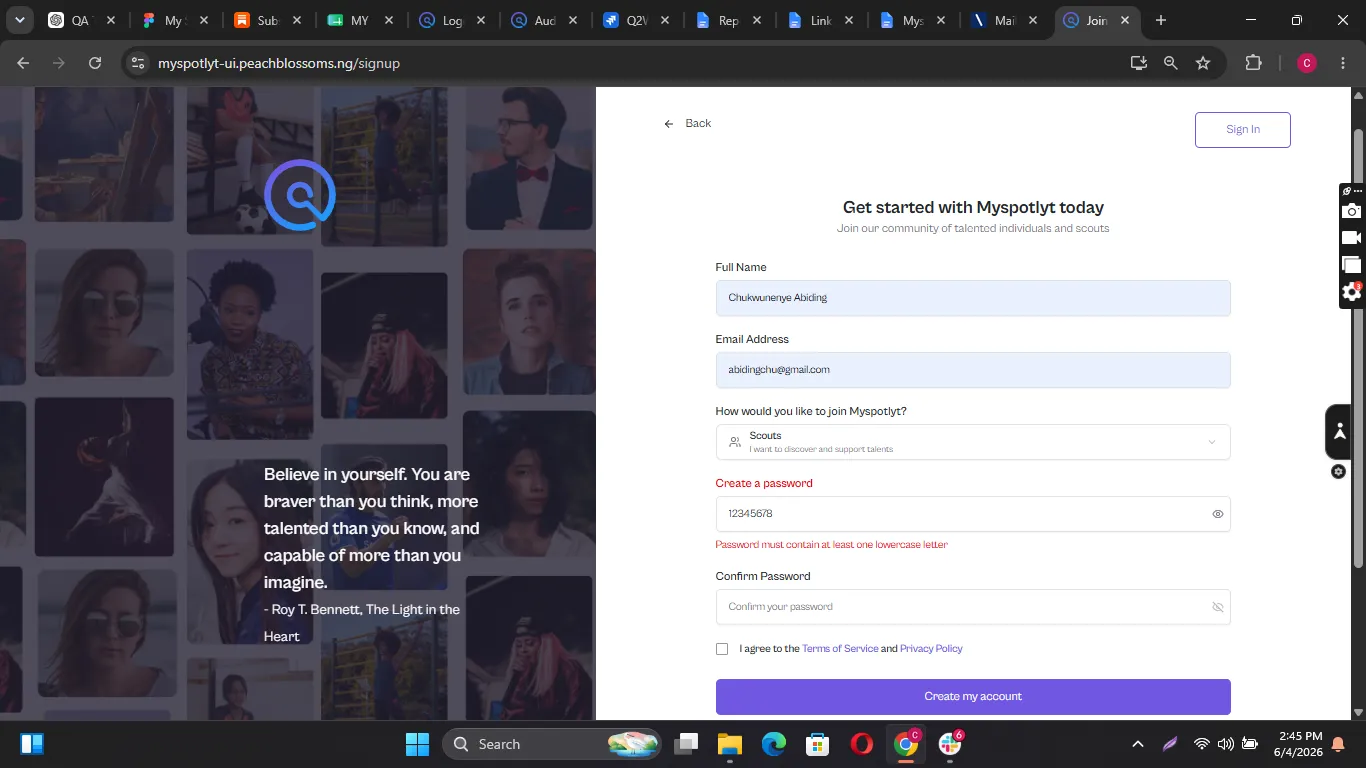The image size is (1366, 768).
Task: Open File Explorer from the taskbar
Action: [x=729, y=744]
